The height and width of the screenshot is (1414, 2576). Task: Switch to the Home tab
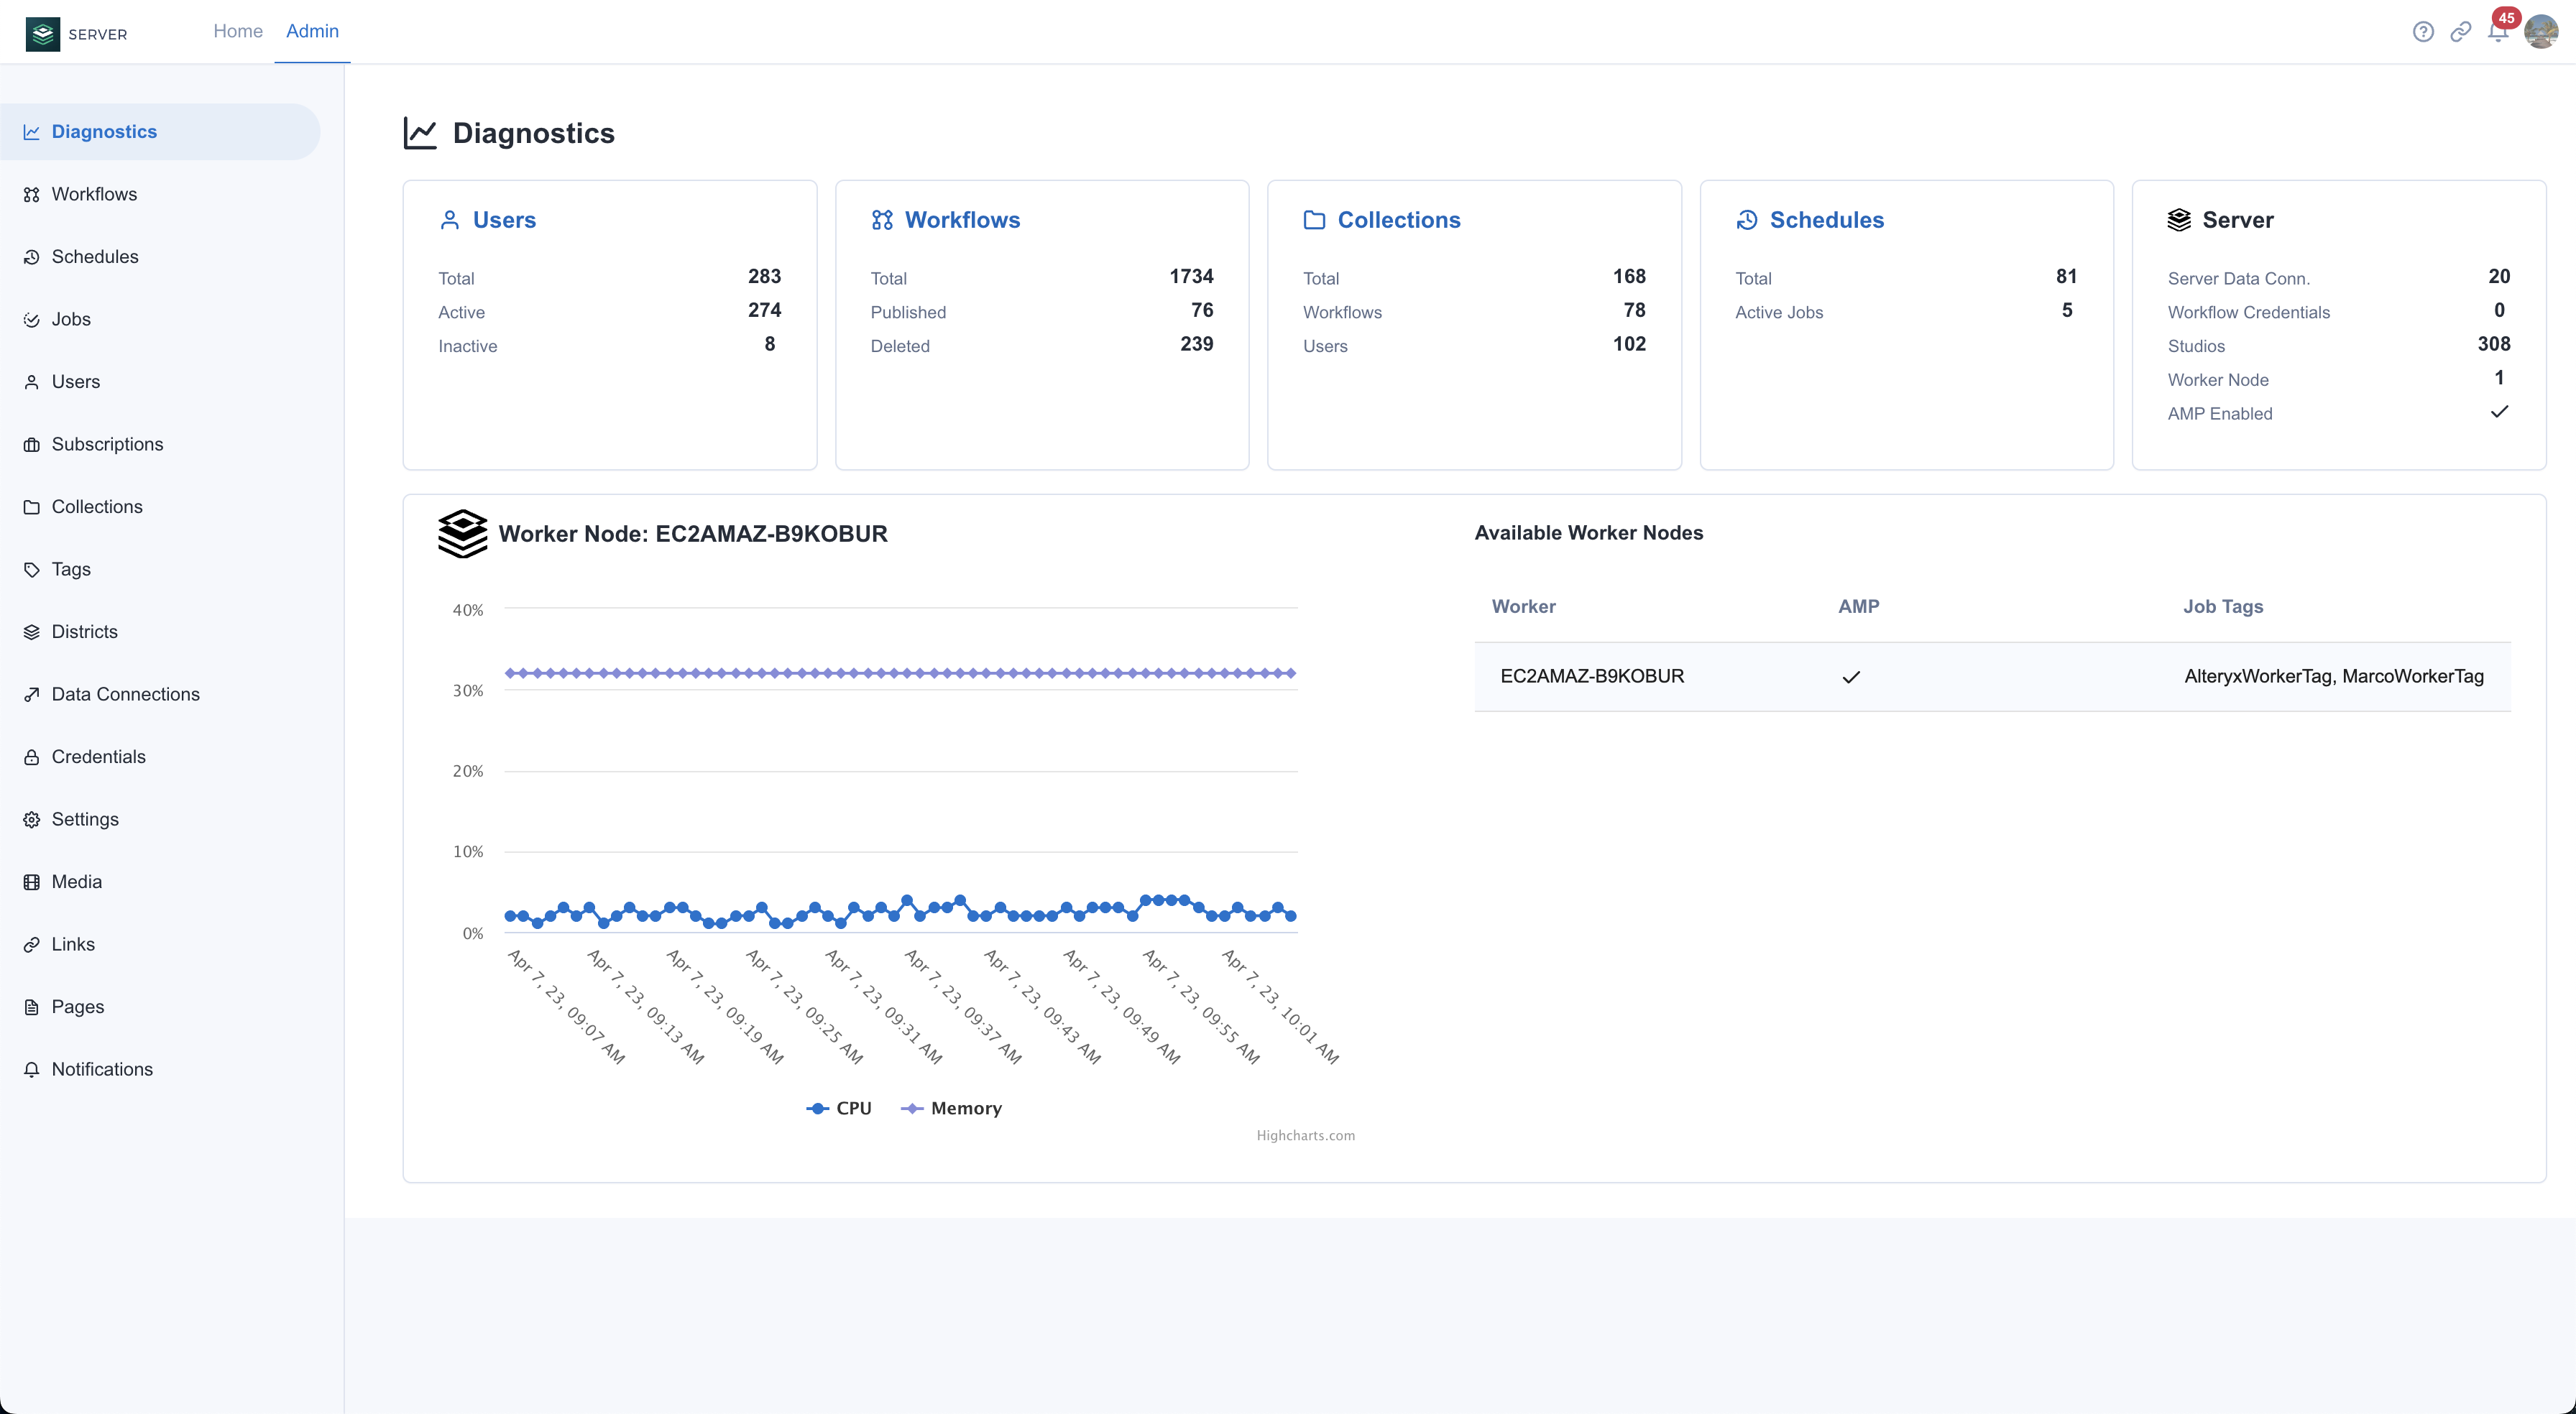[x=238, y=31]
